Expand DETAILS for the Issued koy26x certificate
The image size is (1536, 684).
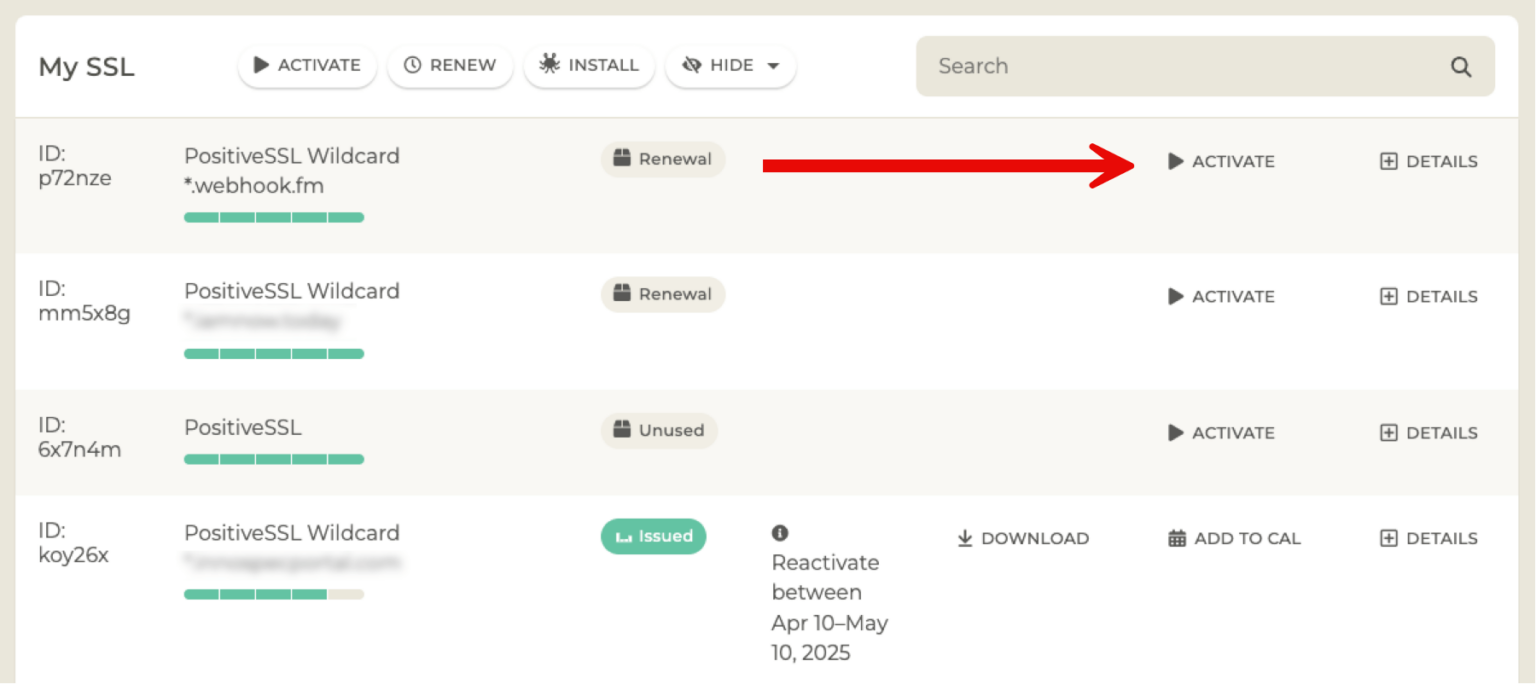click(1427, 538)
